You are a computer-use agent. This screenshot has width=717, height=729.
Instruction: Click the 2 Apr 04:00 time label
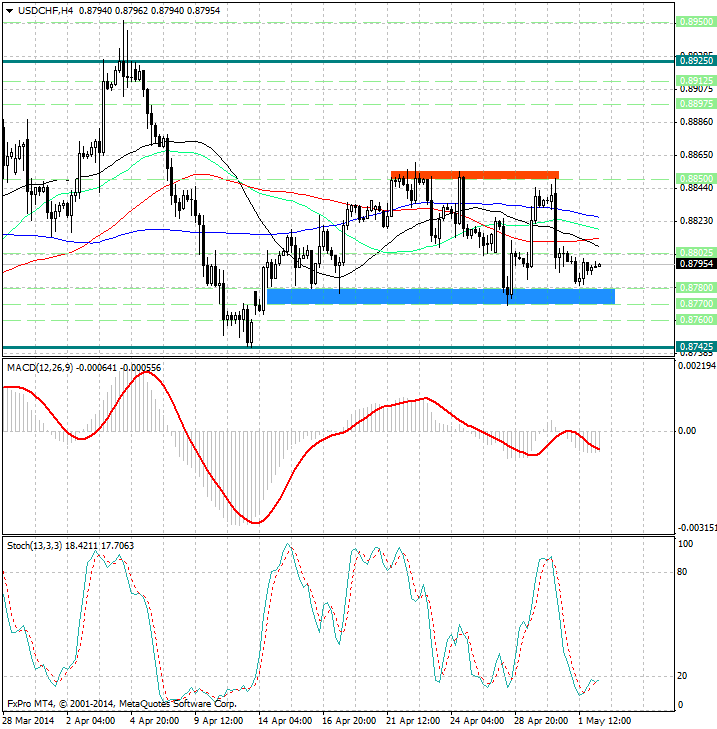(x=90, y=721)
